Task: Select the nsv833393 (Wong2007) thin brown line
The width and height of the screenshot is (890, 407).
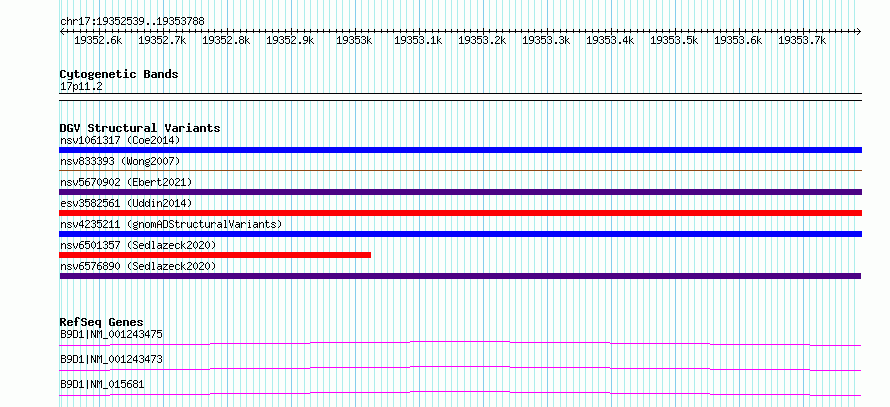Action: (x=460, y=170)
